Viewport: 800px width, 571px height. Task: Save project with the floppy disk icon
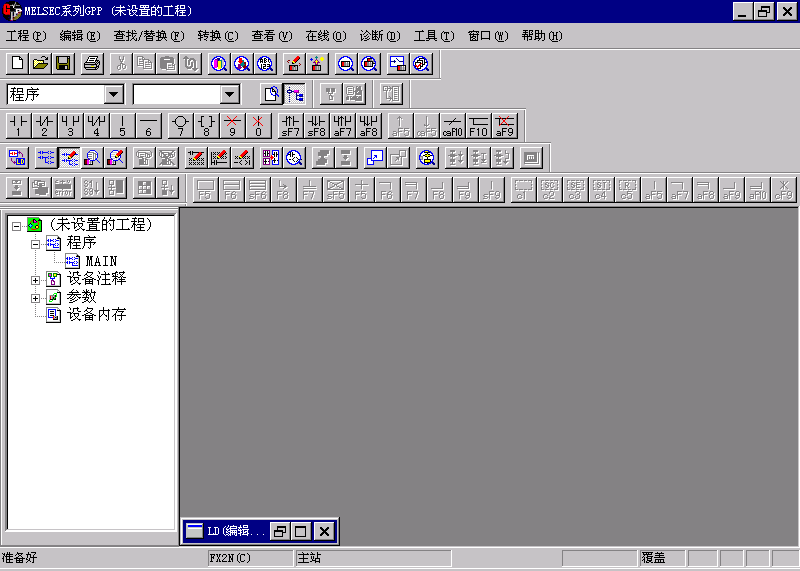(x=63, y=64)
